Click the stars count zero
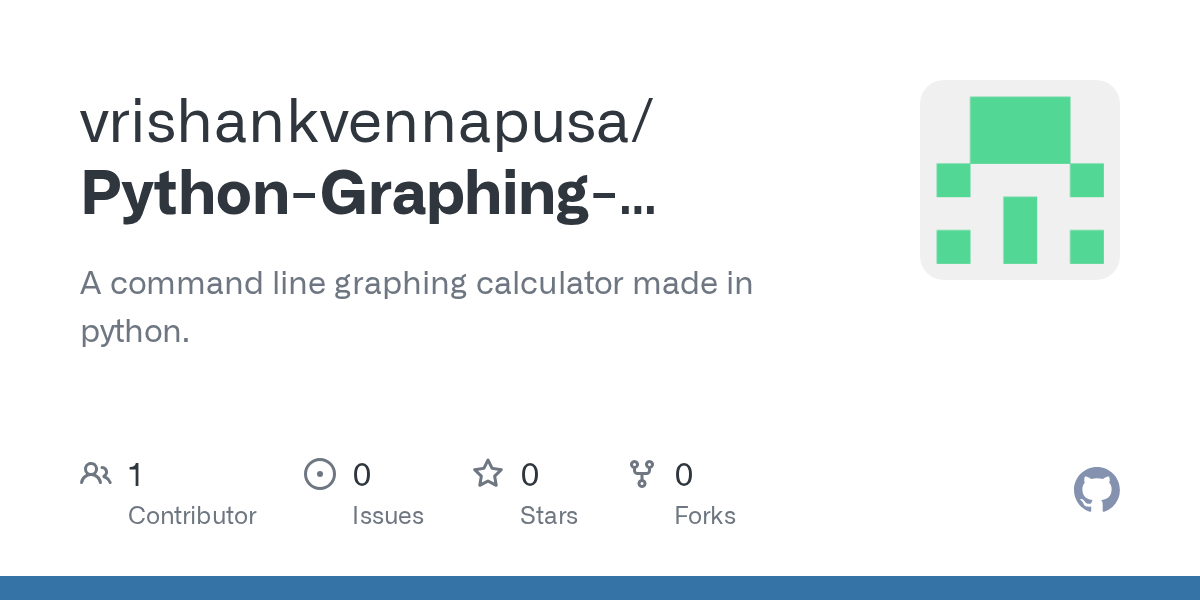Screen dimensions: 1200x600 tap(529, 475)
